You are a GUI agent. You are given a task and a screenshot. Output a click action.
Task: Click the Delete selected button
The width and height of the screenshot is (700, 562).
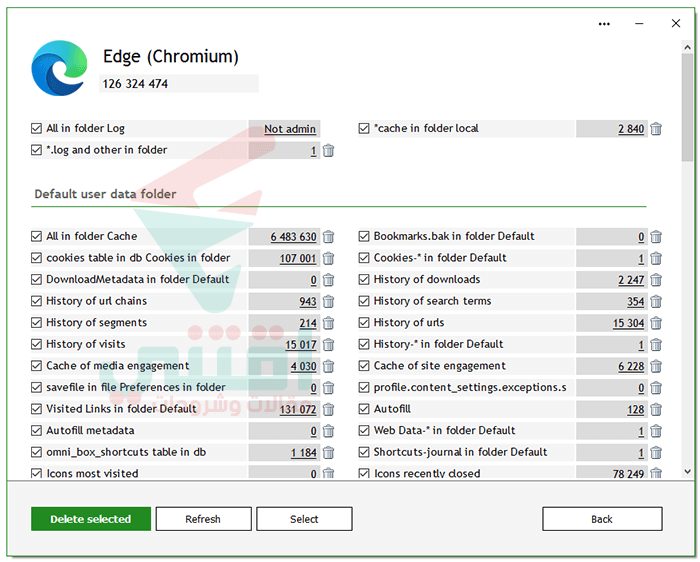click(91, 519)
